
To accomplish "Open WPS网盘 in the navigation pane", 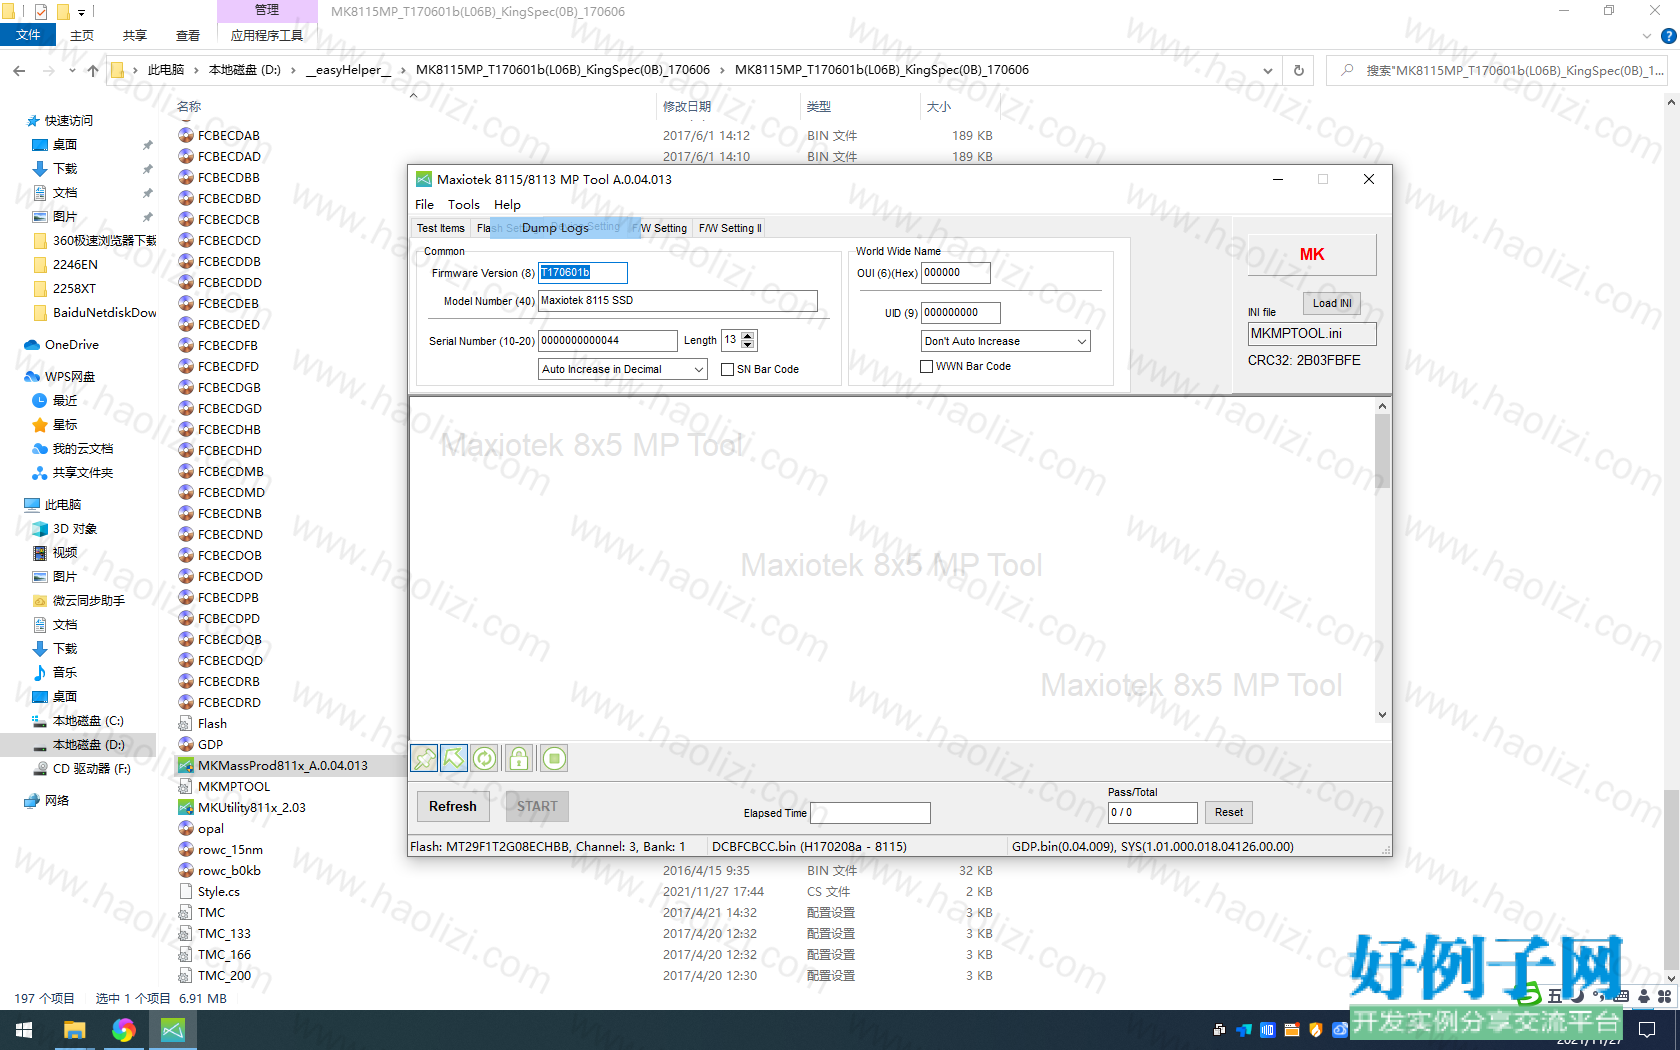I will pos(59,377).
